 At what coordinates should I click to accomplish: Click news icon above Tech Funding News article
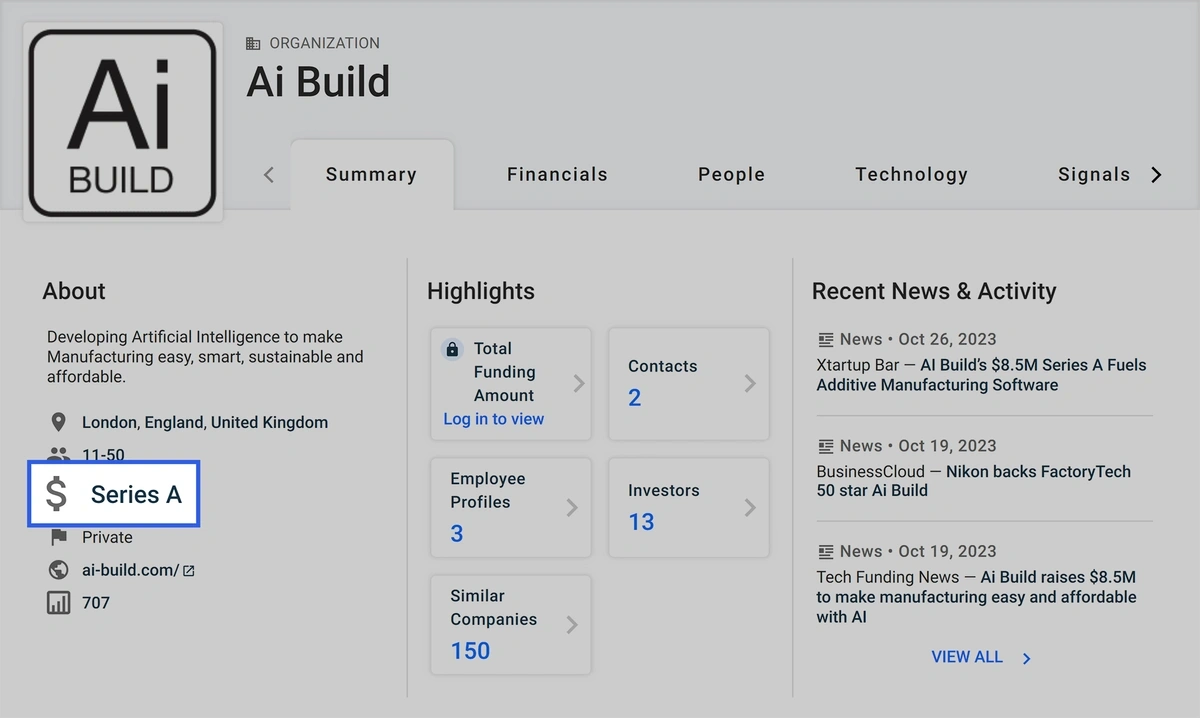pyautogui.click(x=826, y=551)
